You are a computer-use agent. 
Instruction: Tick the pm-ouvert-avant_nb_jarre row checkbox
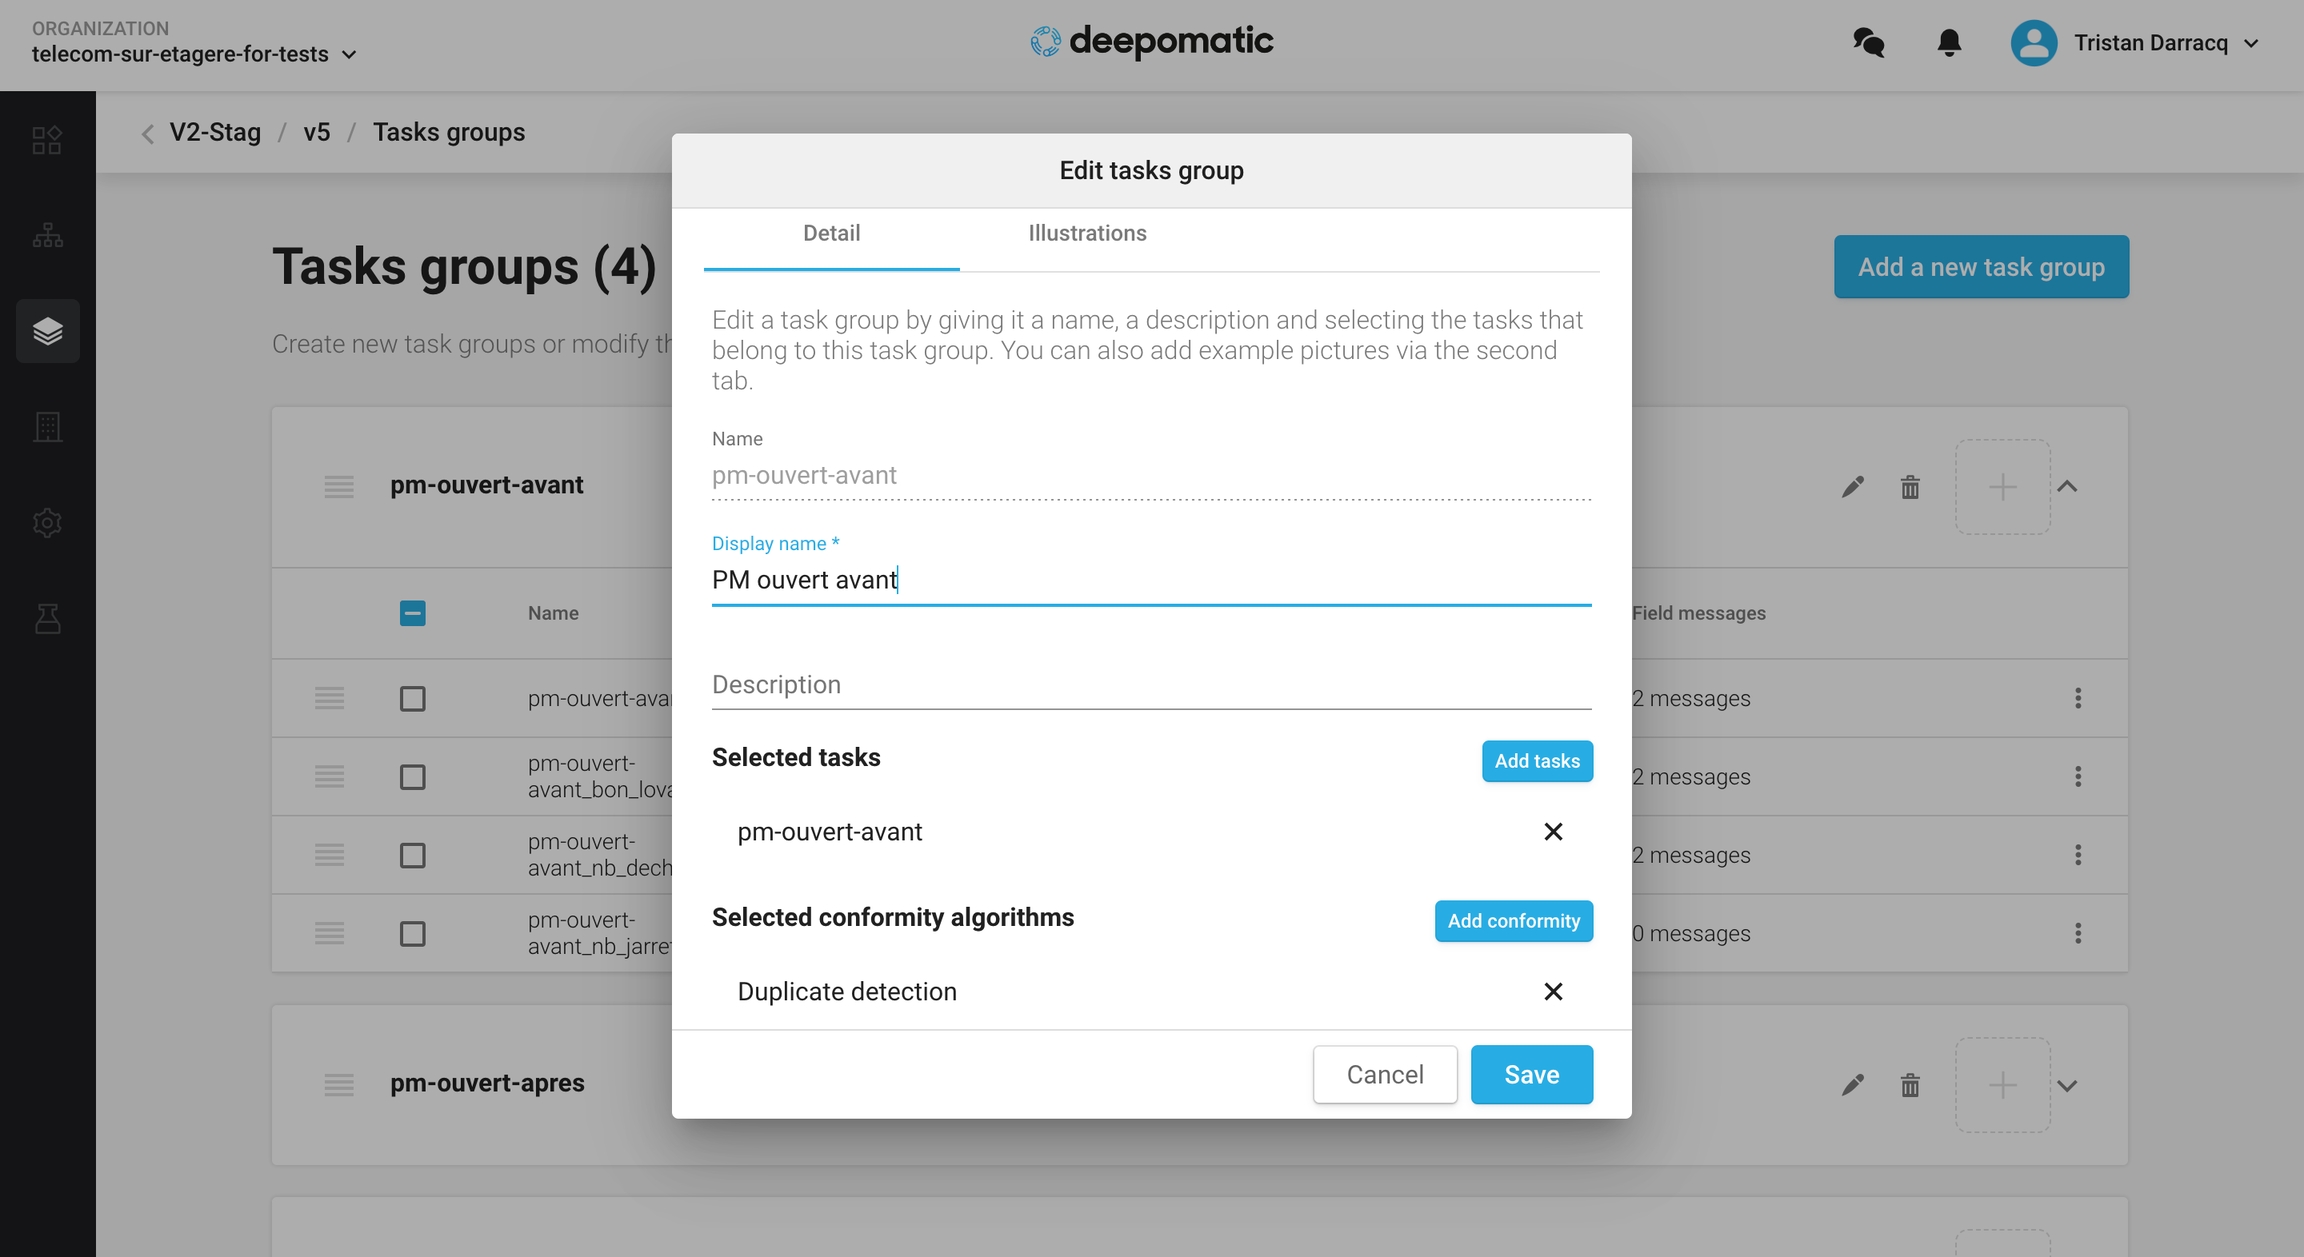point(412,934)
